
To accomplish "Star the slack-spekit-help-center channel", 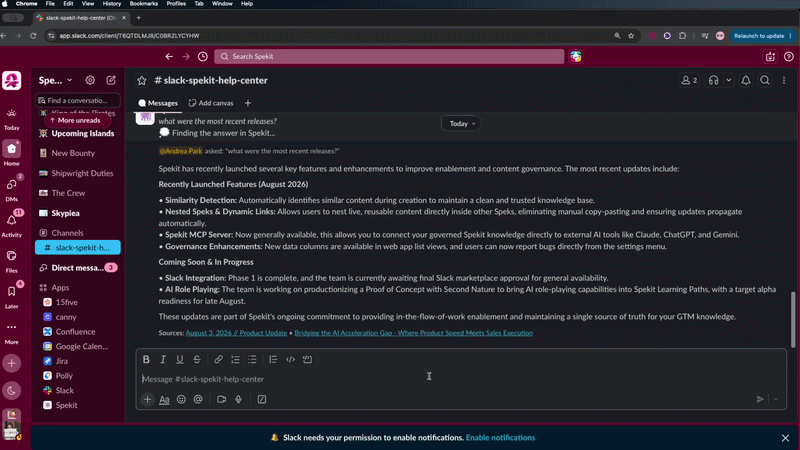I will (x=142, y=81).
